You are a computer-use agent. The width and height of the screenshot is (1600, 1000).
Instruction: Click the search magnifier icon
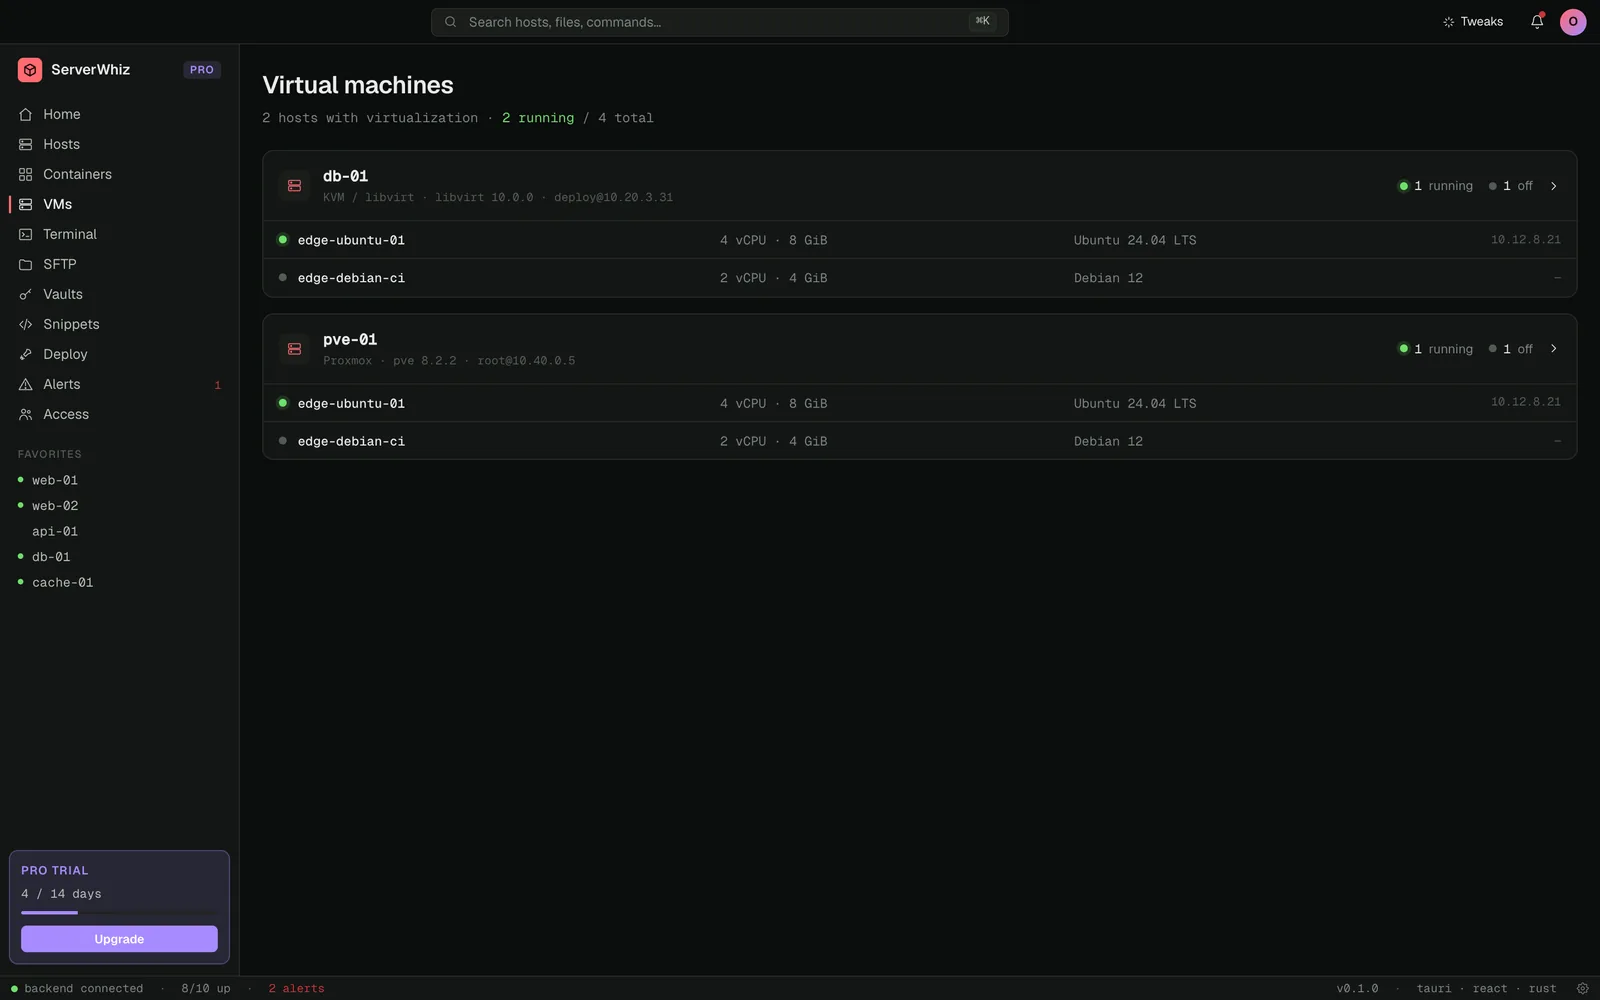[451, 22]
